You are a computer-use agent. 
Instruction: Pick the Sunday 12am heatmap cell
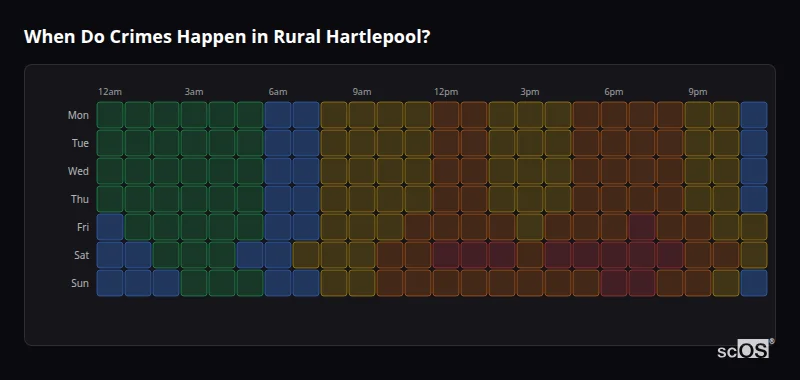pos(110,283)
